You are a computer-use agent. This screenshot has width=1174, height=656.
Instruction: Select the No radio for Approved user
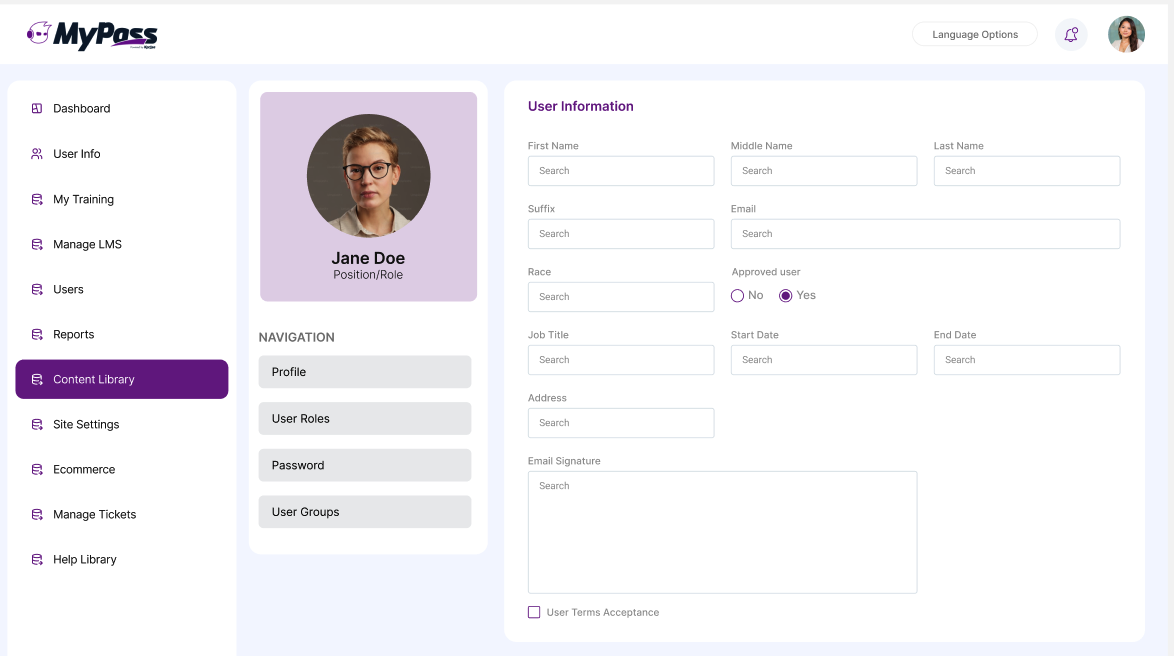coord(737,296)
